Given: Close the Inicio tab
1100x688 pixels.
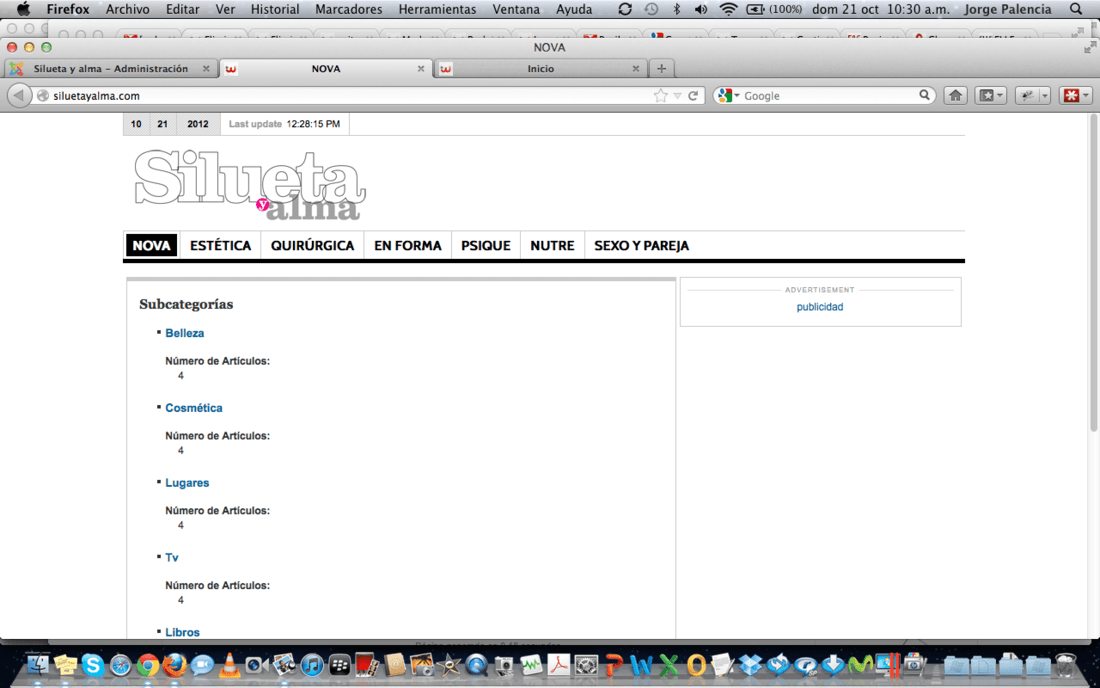Looking at the screenshot, I should click(636, 69).
